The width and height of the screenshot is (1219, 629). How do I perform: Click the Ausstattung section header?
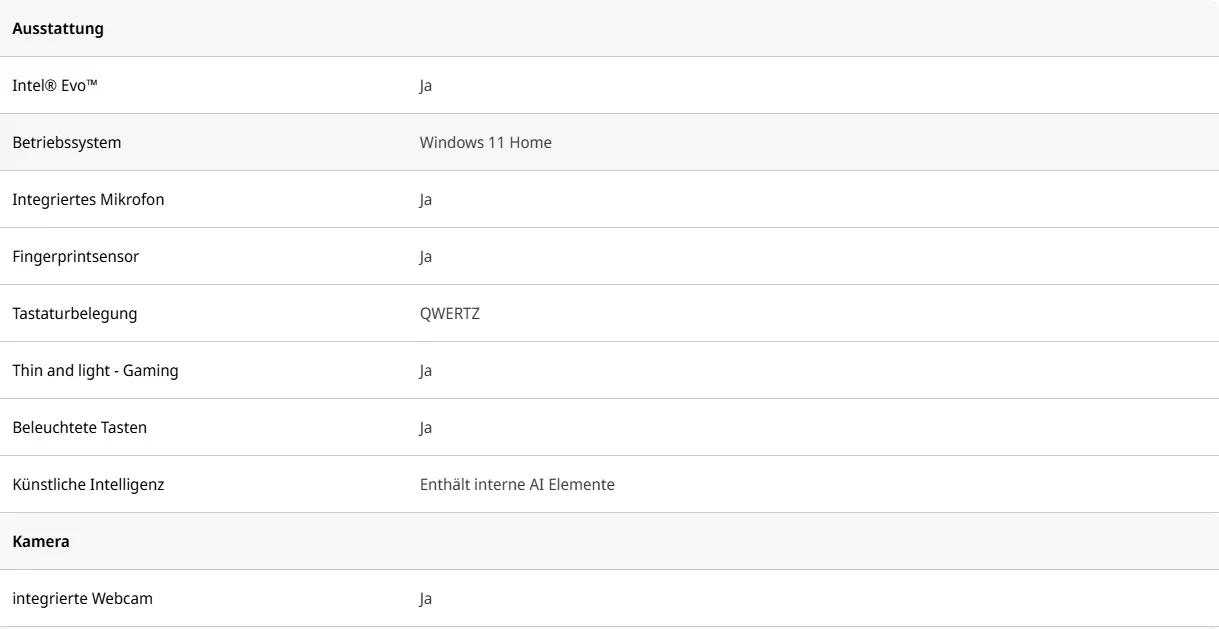click(58, 29)
